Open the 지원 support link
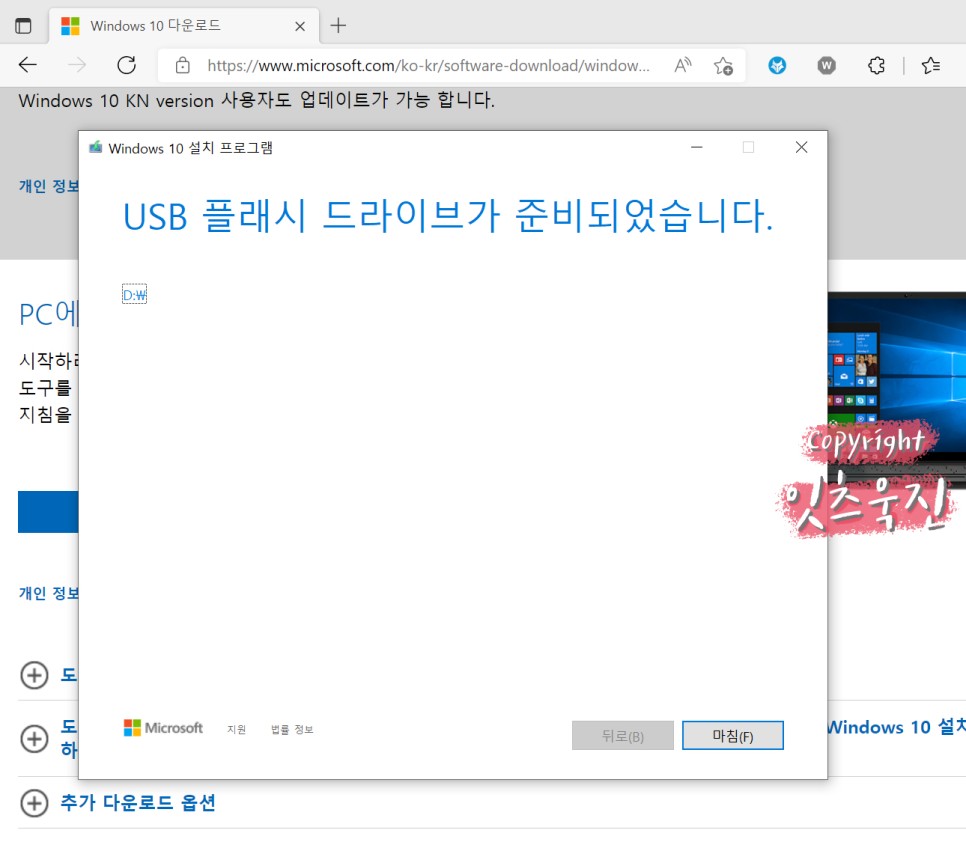The width and height of the screenshot is (966, 845). (x=237, y=729)
